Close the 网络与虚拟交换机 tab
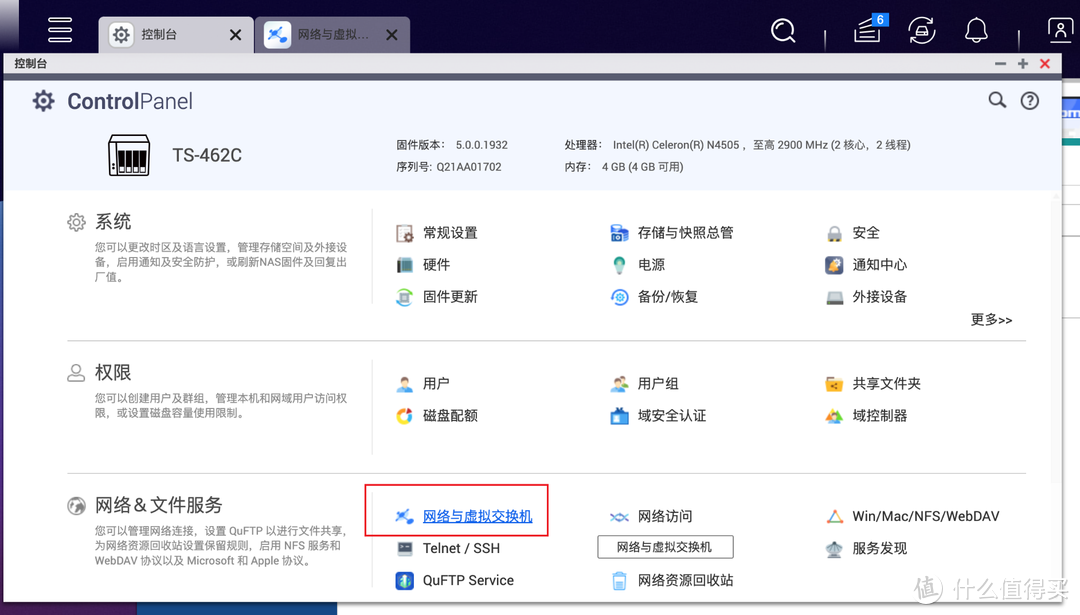This screenshot has height=615, width=1080. pyautogui.click(x=391, y=35)
